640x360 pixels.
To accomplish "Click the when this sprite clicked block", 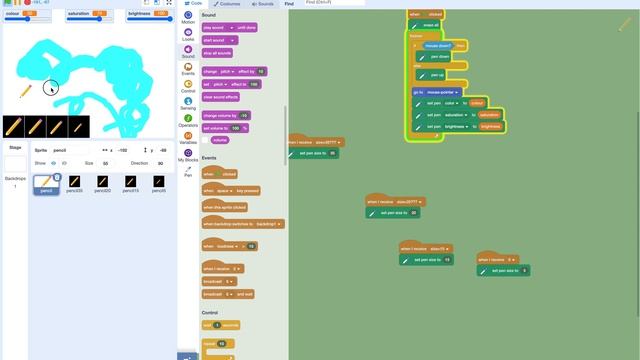I will pyautogui.click(x=224, y=206).
